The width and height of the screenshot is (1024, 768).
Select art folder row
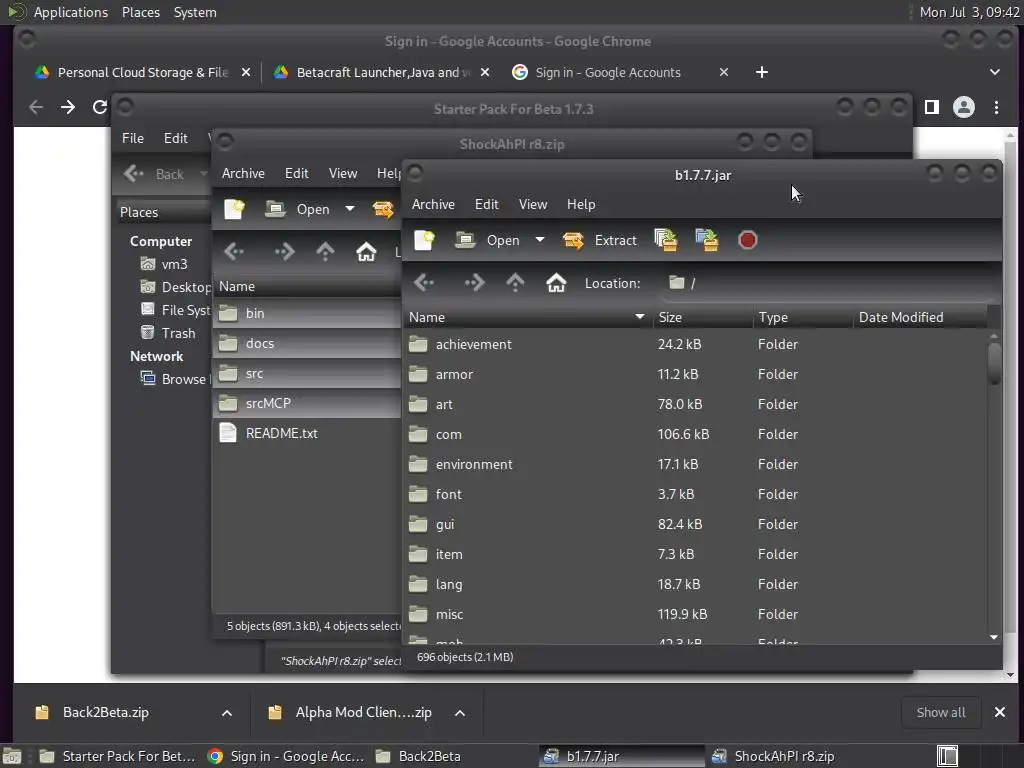[696, 404]
